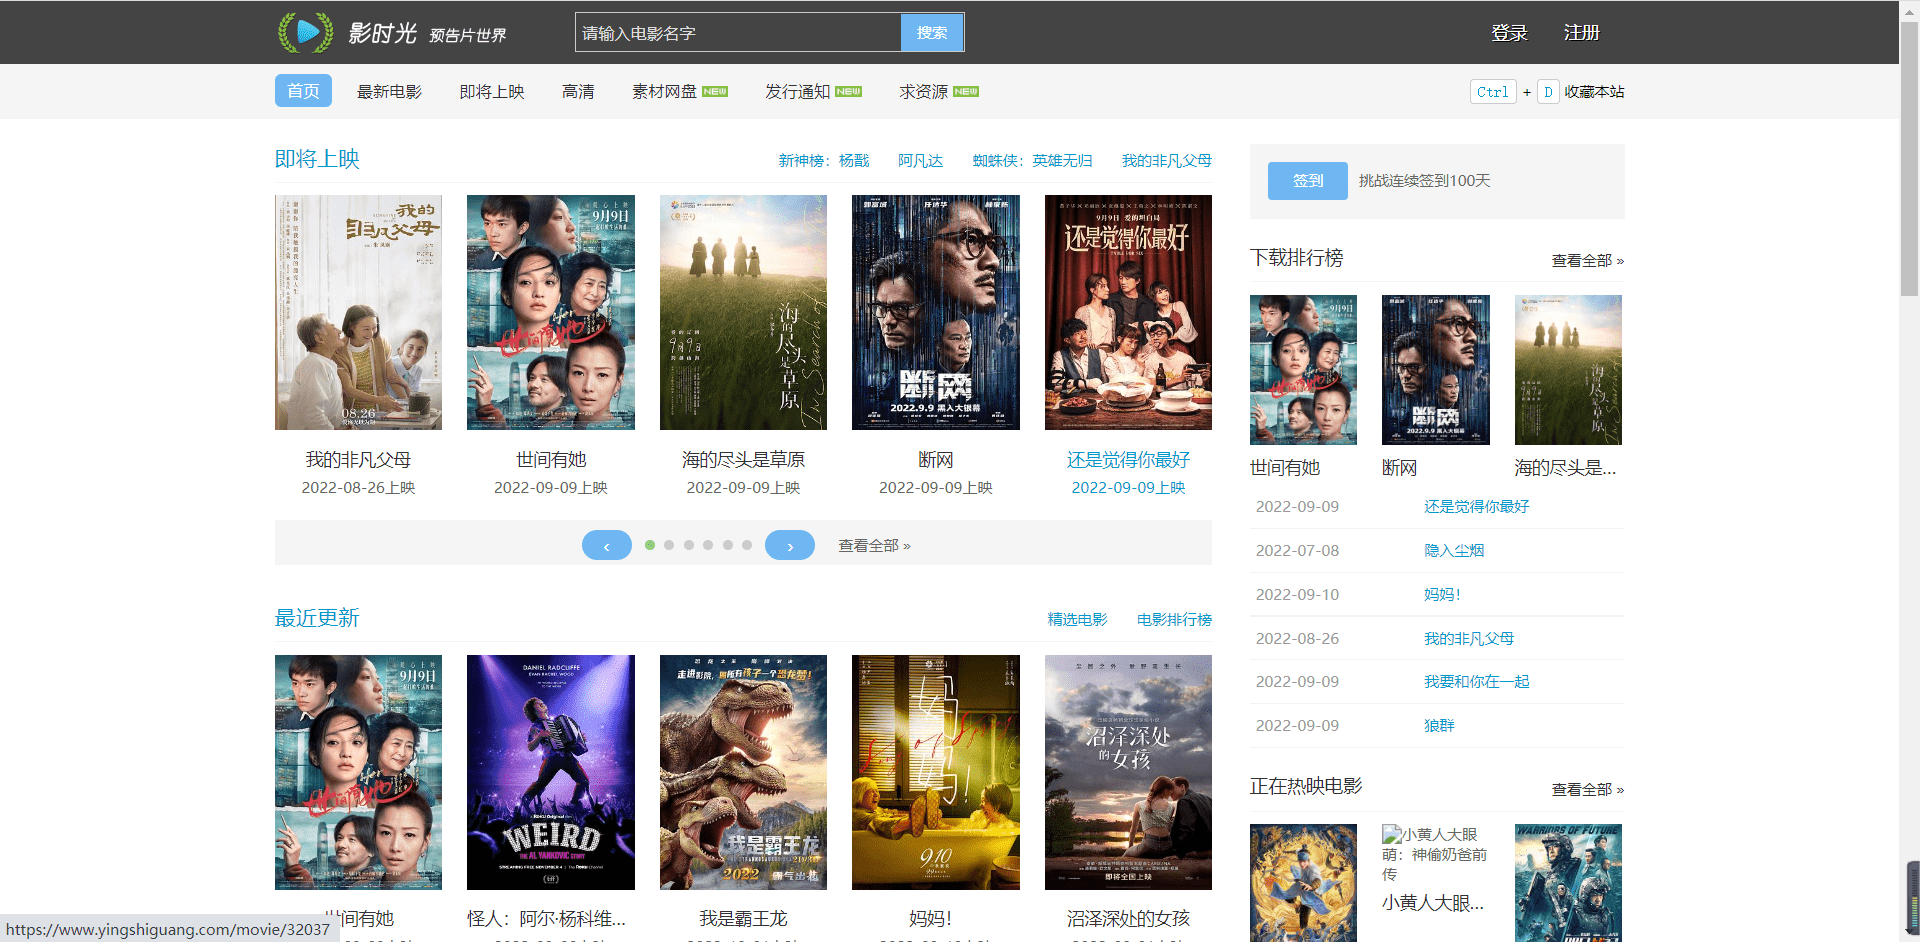Open the 世间有她 poster in 即将上映
This screenshot has width=1920, height=942.
point(551,312)
